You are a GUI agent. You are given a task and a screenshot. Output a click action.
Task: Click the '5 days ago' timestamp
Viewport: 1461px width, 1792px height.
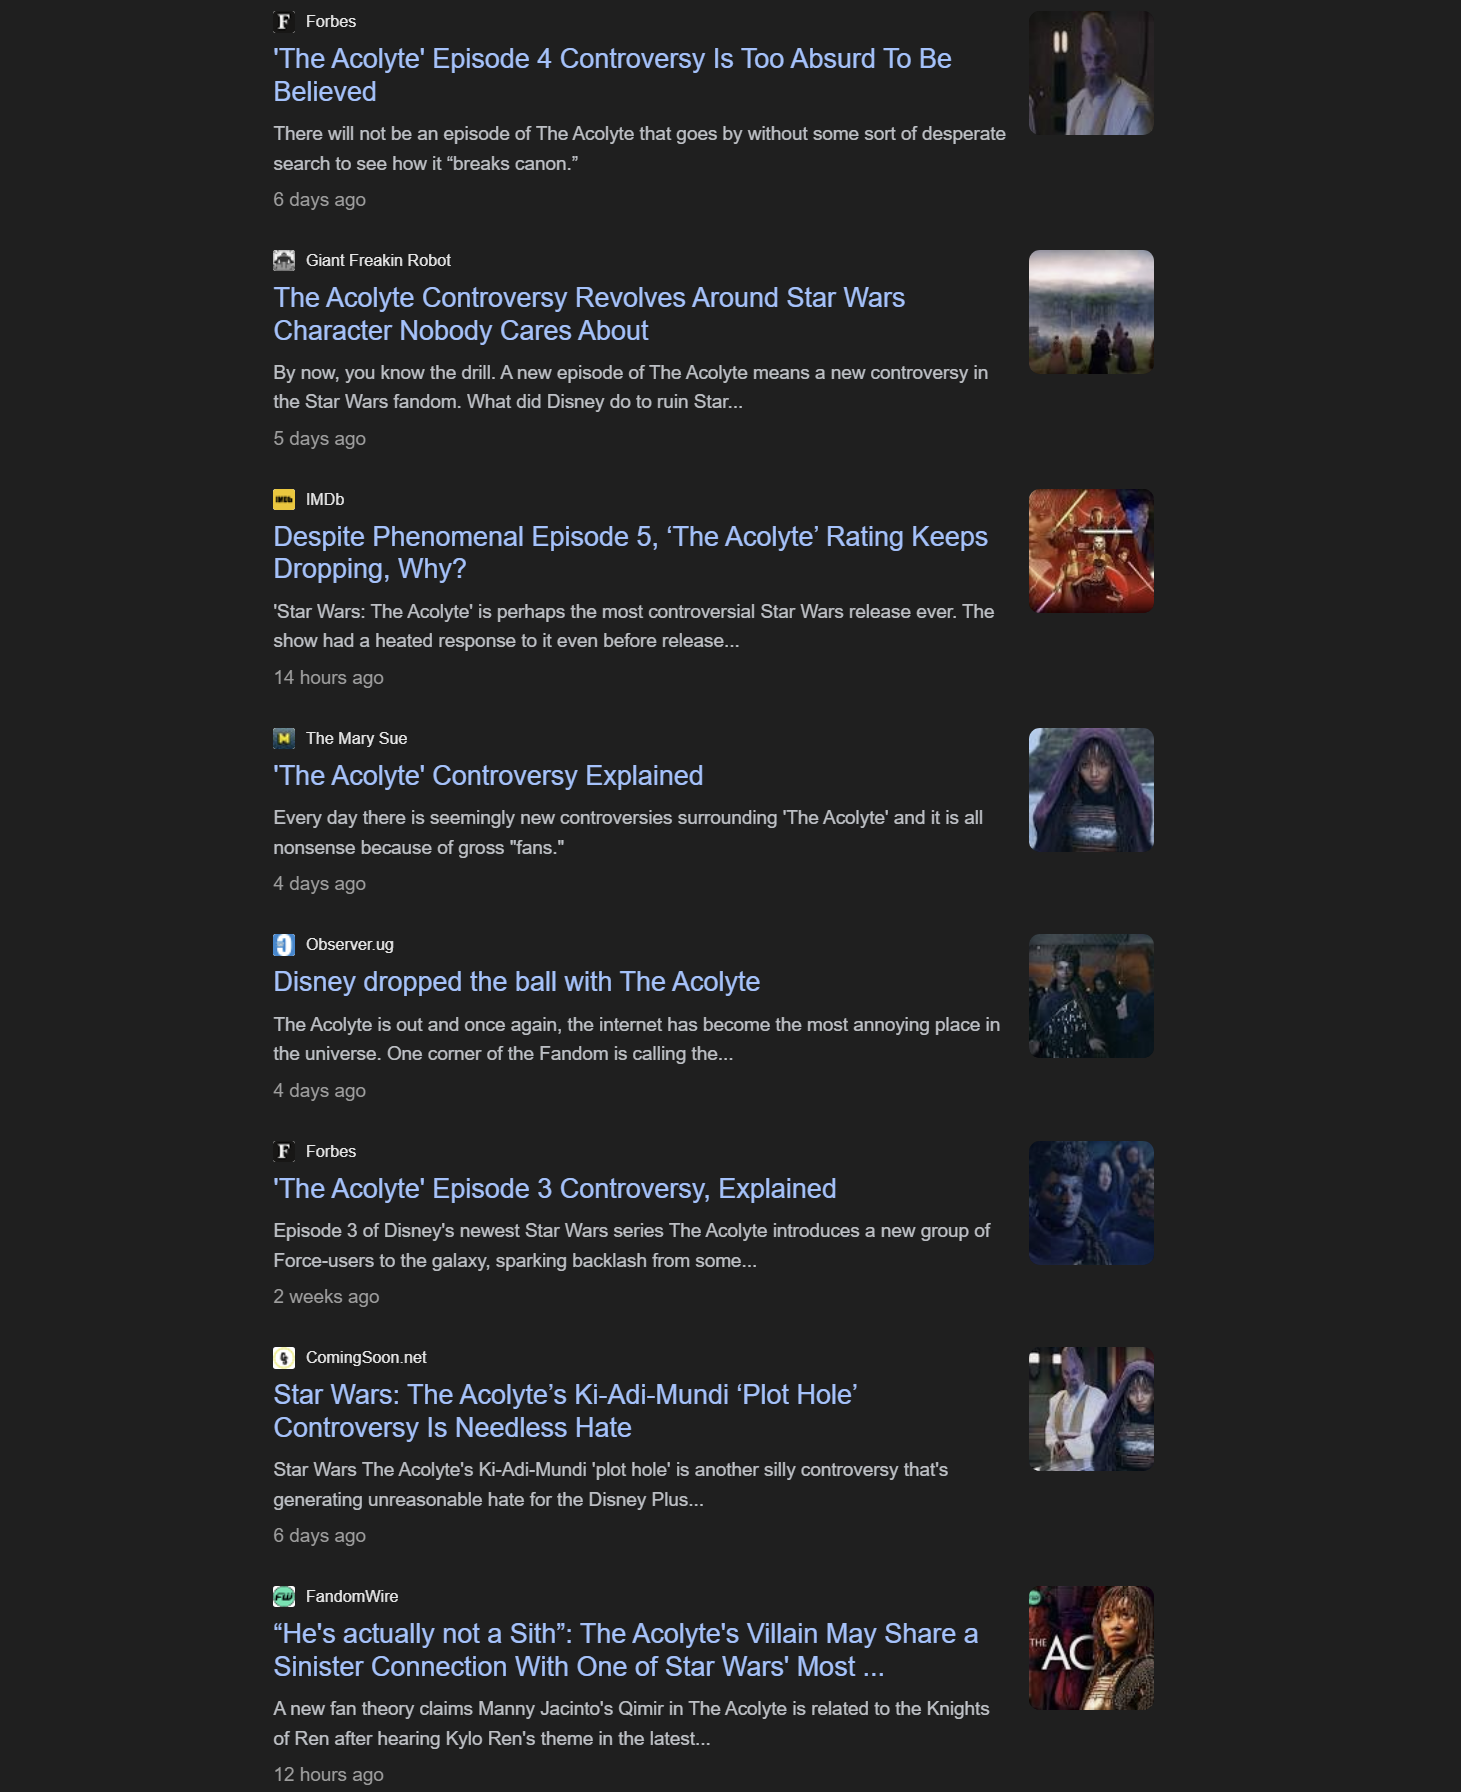click(319, 439)
